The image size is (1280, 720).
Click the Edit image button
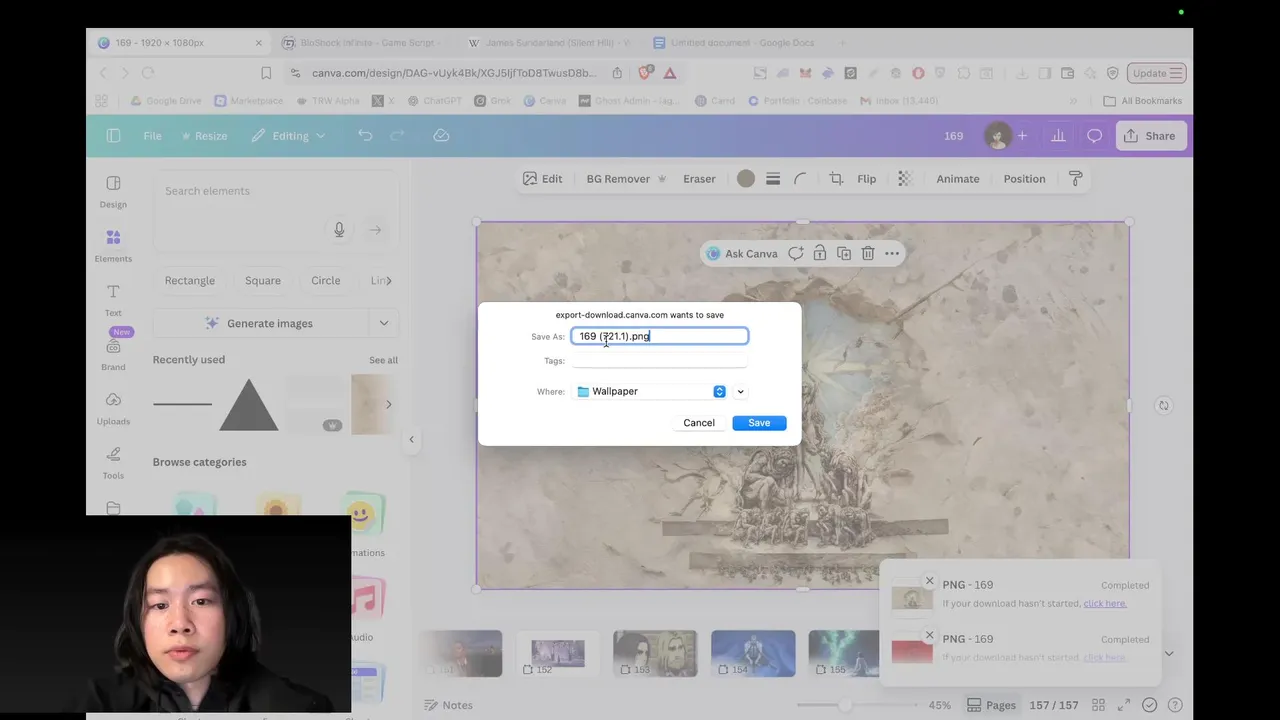(x=542, y=179)
